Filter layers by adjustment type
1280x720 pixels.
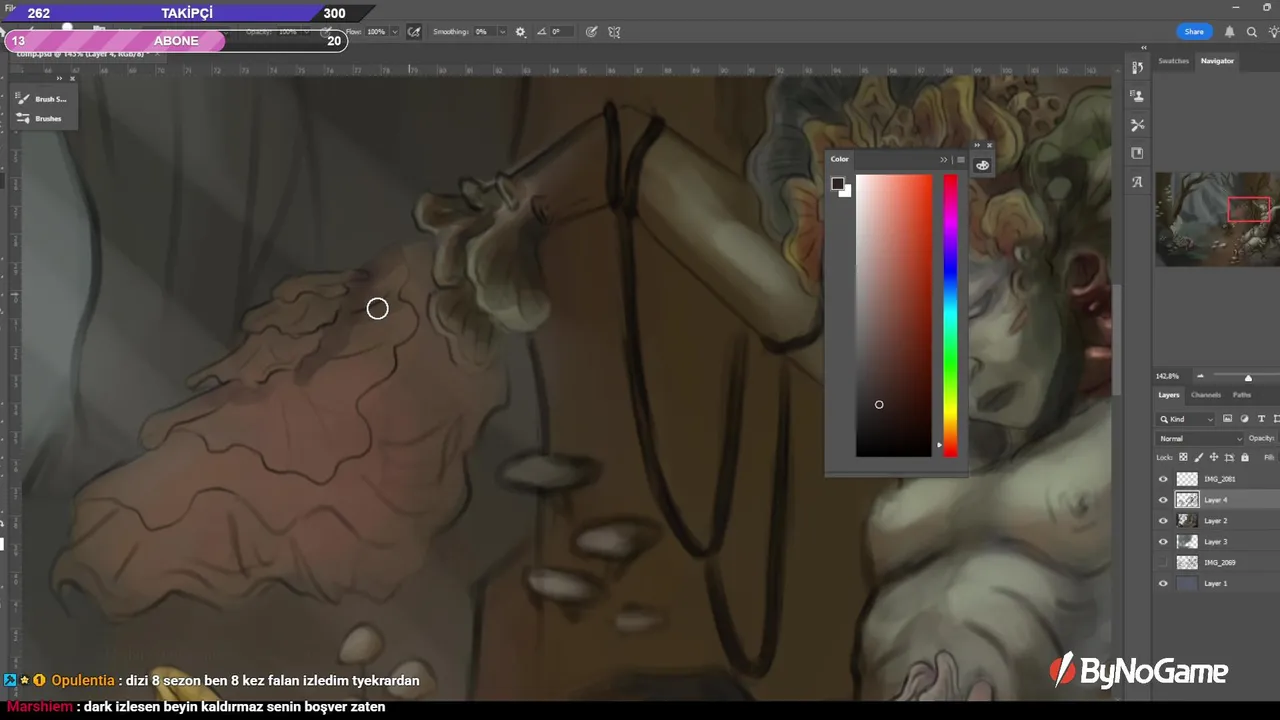coord(1244,419)
